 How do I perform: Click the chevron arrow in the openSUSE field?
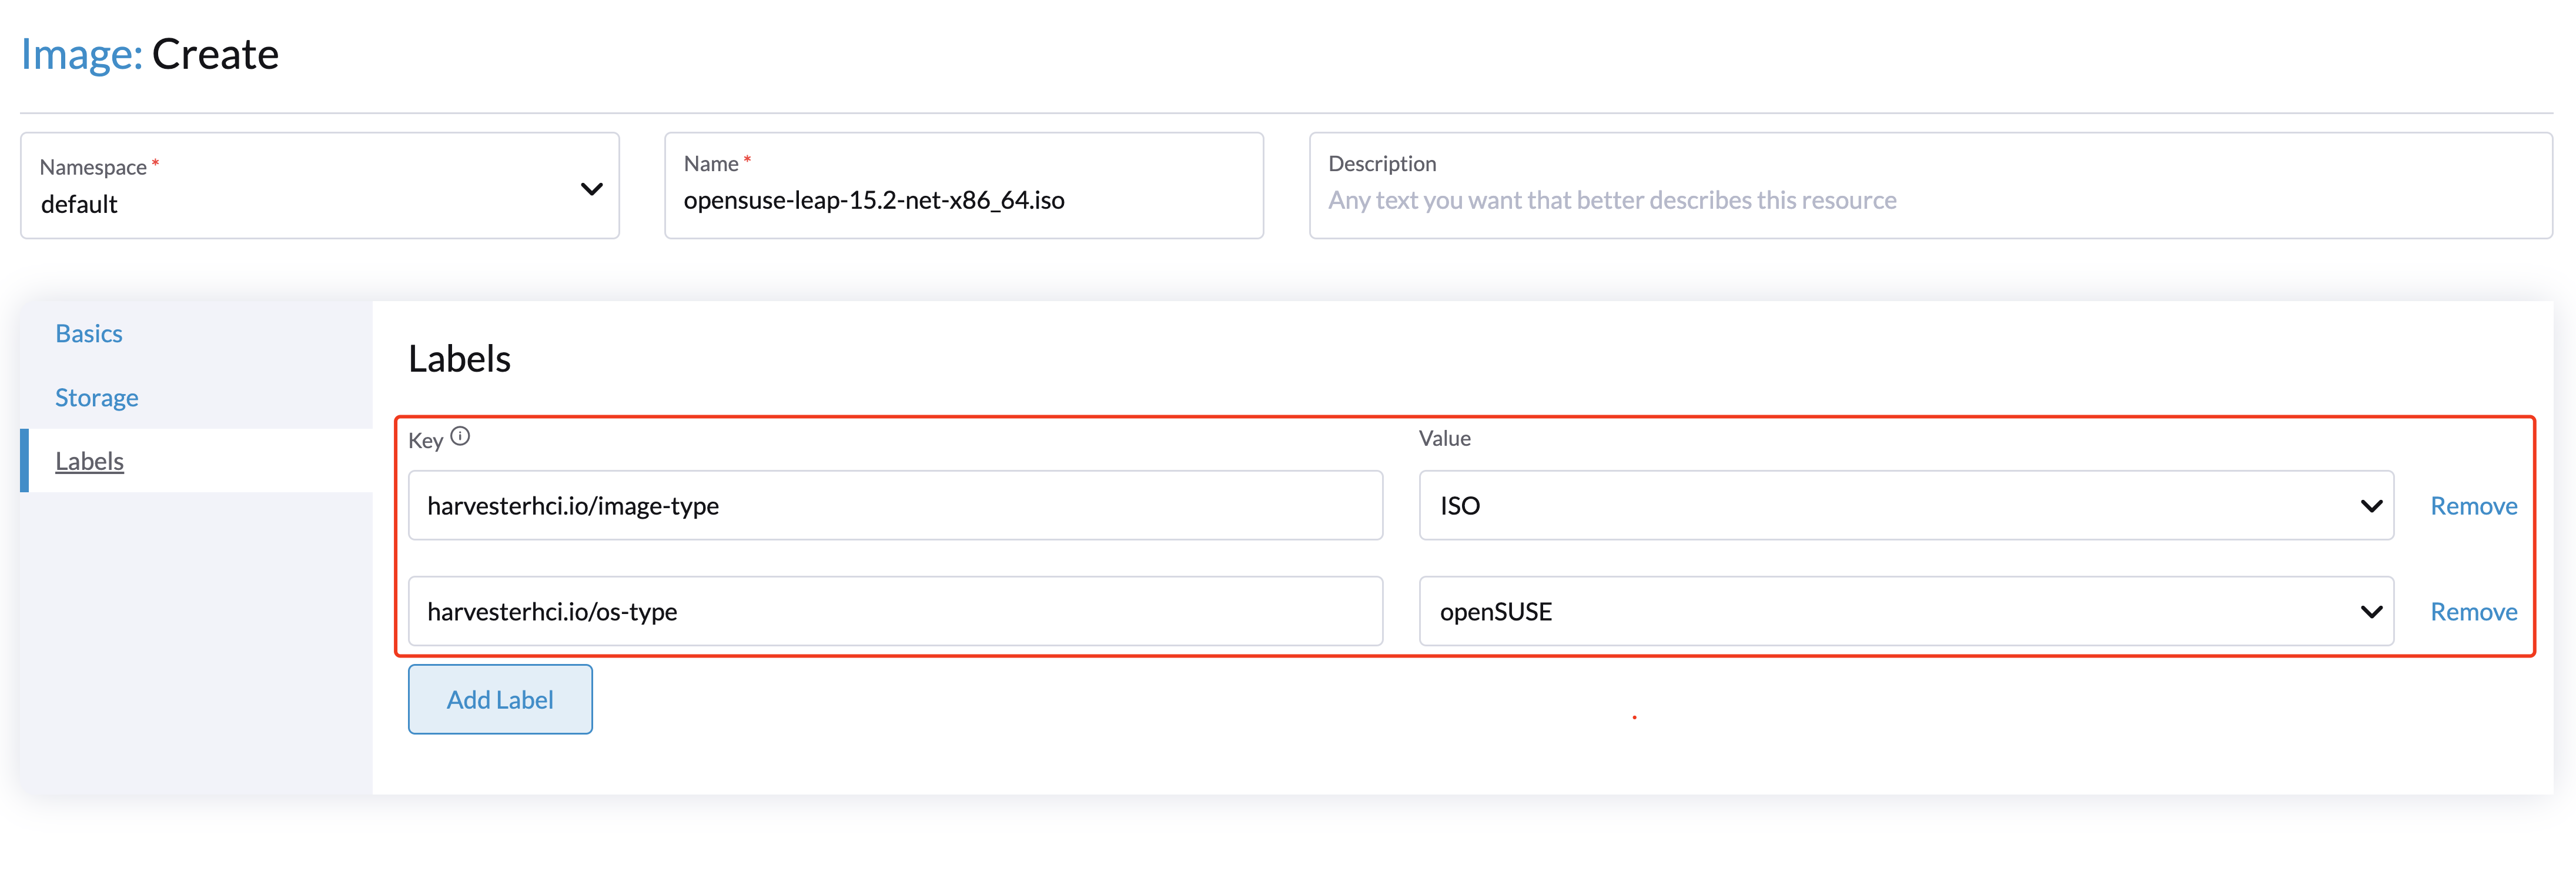pyautogui.click(x=2370, y=612)
